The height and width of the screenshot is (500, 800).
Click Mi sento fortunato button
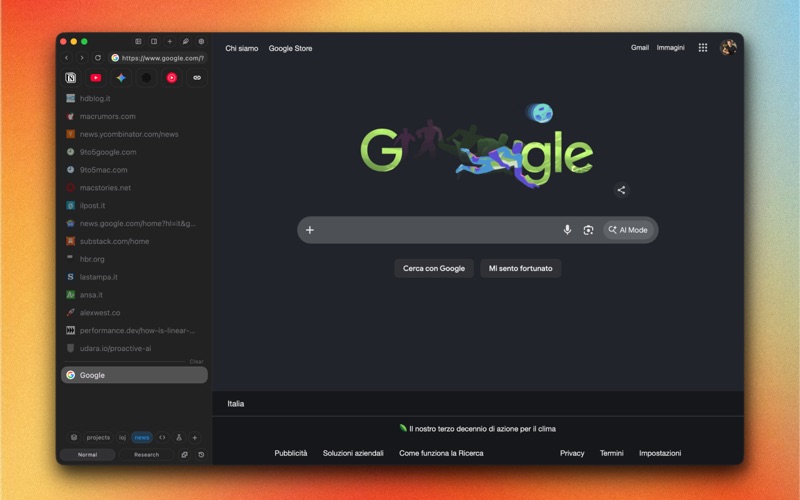pos(520,268)
